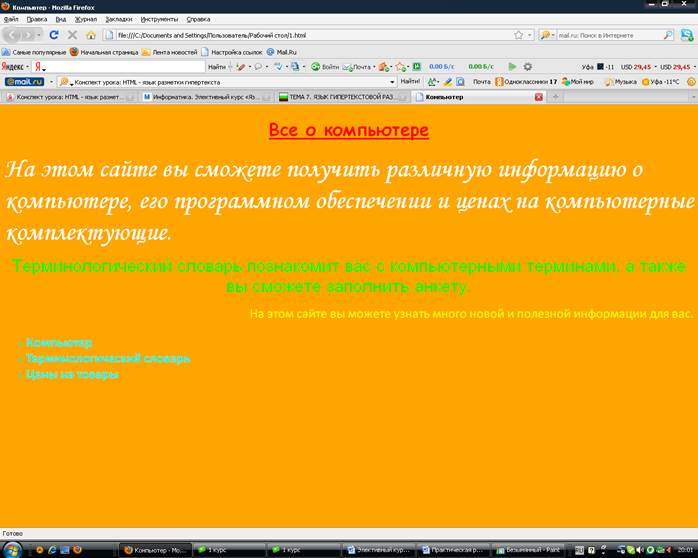Image resolution: width=698 pixels, height=558 pixels.
Task: Open the recent pages dropdown beside forward arrow
Action: click(x=39, y=35)
